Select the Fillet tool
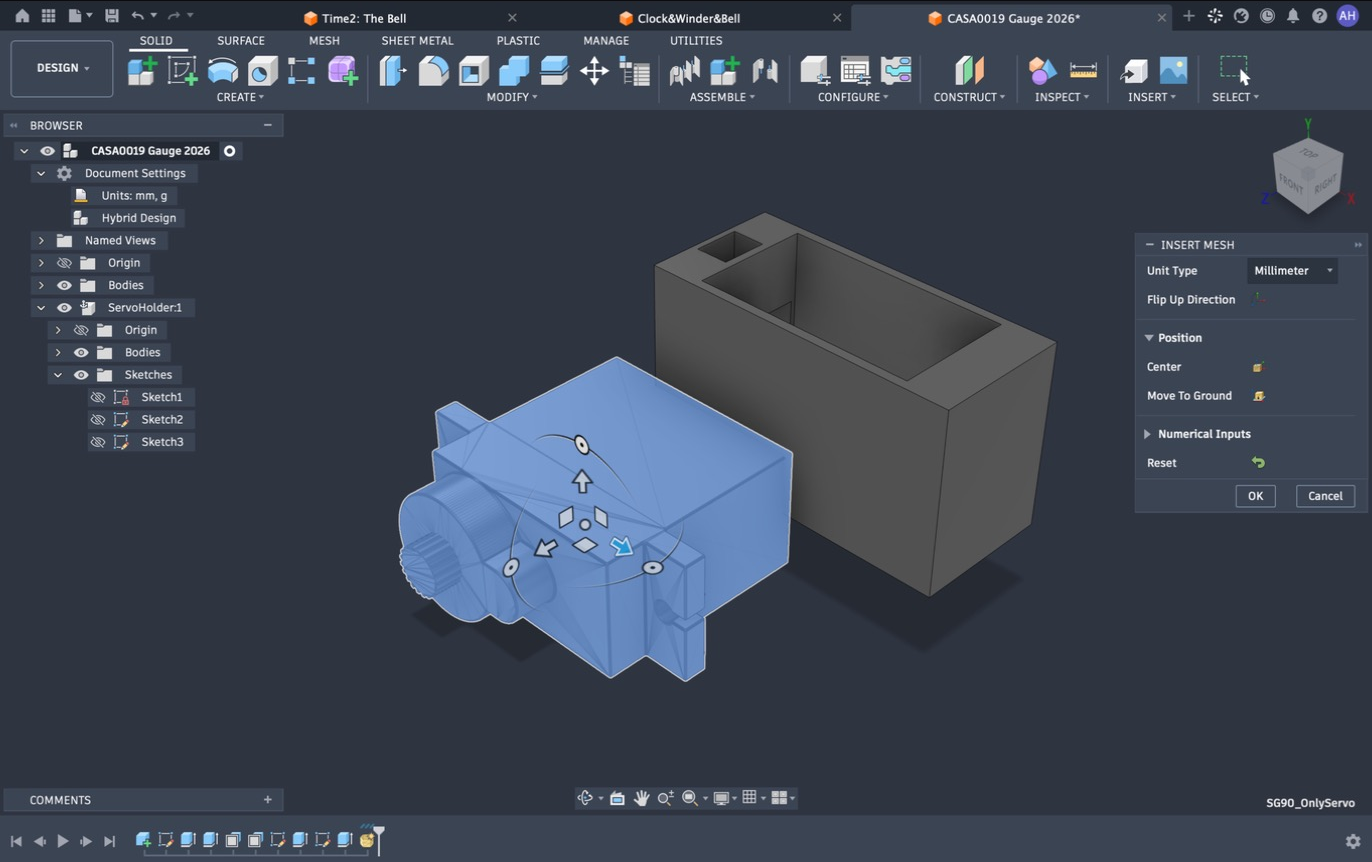 [433, 71]
